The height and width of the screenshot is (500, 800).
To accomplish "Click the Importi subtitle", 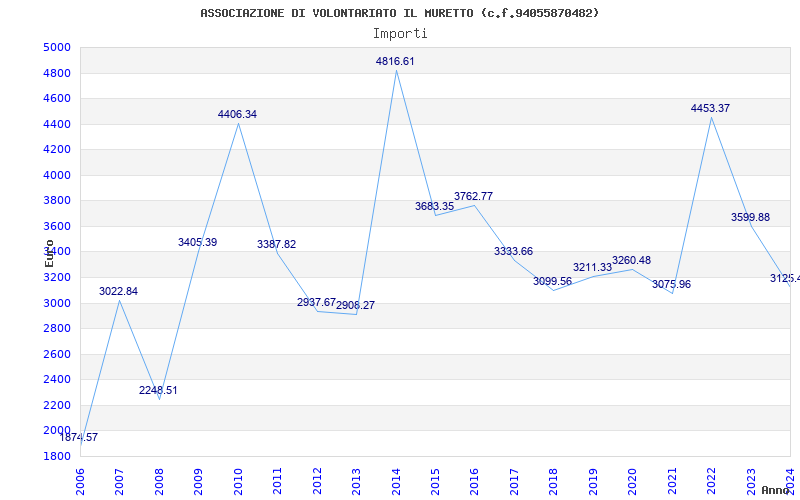I will click(x=400, y=34).
